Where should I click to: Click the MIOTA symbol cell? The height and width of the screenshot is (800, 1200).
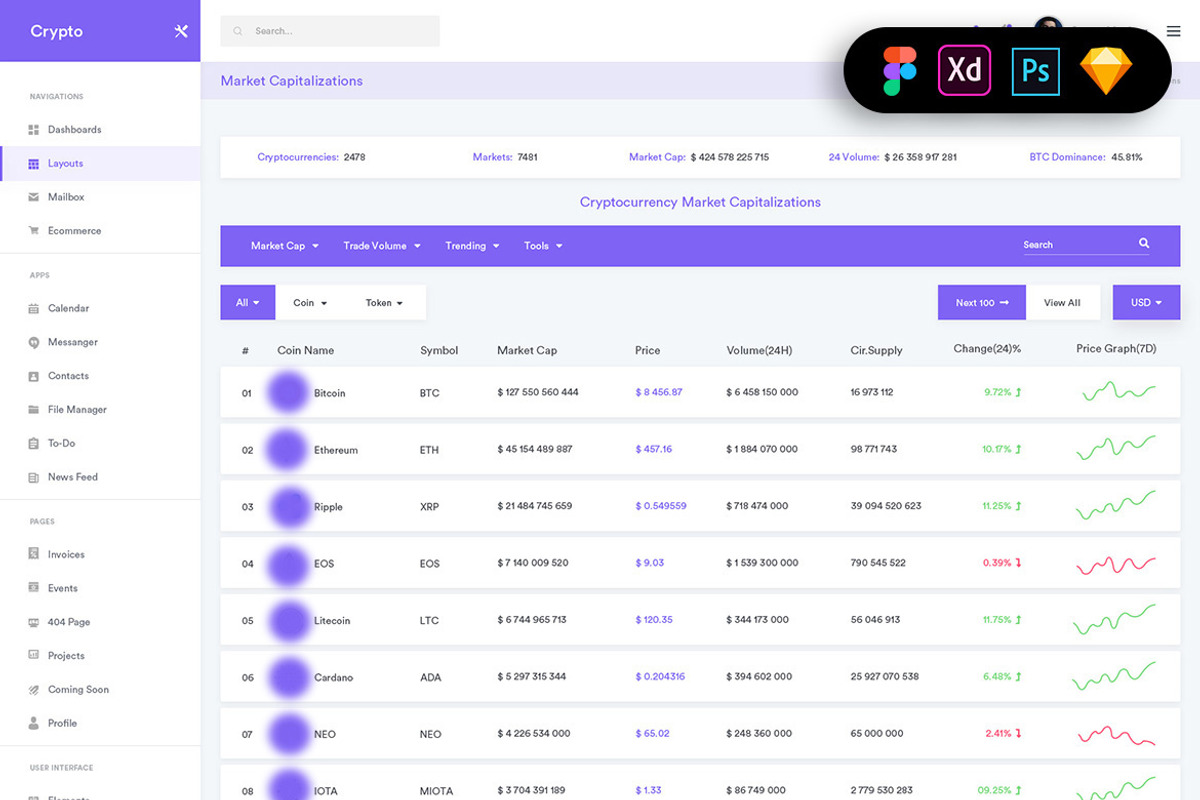pyautogui.click(x=436, y=792)
